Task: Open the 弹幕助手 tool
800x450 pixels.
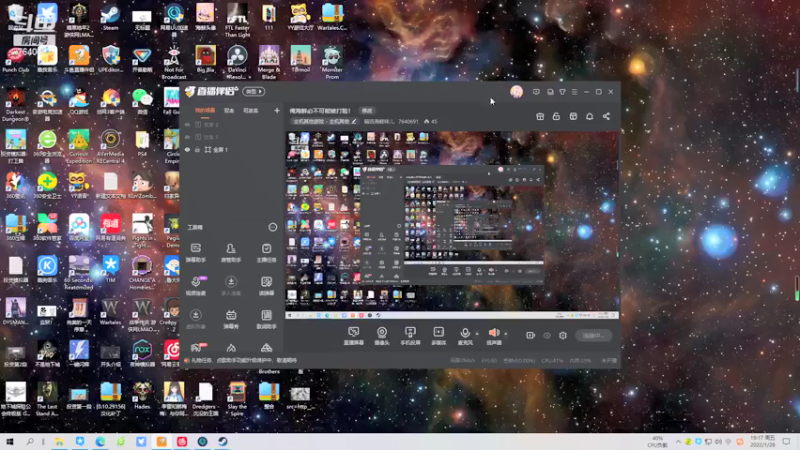Action: click(195, 253)
